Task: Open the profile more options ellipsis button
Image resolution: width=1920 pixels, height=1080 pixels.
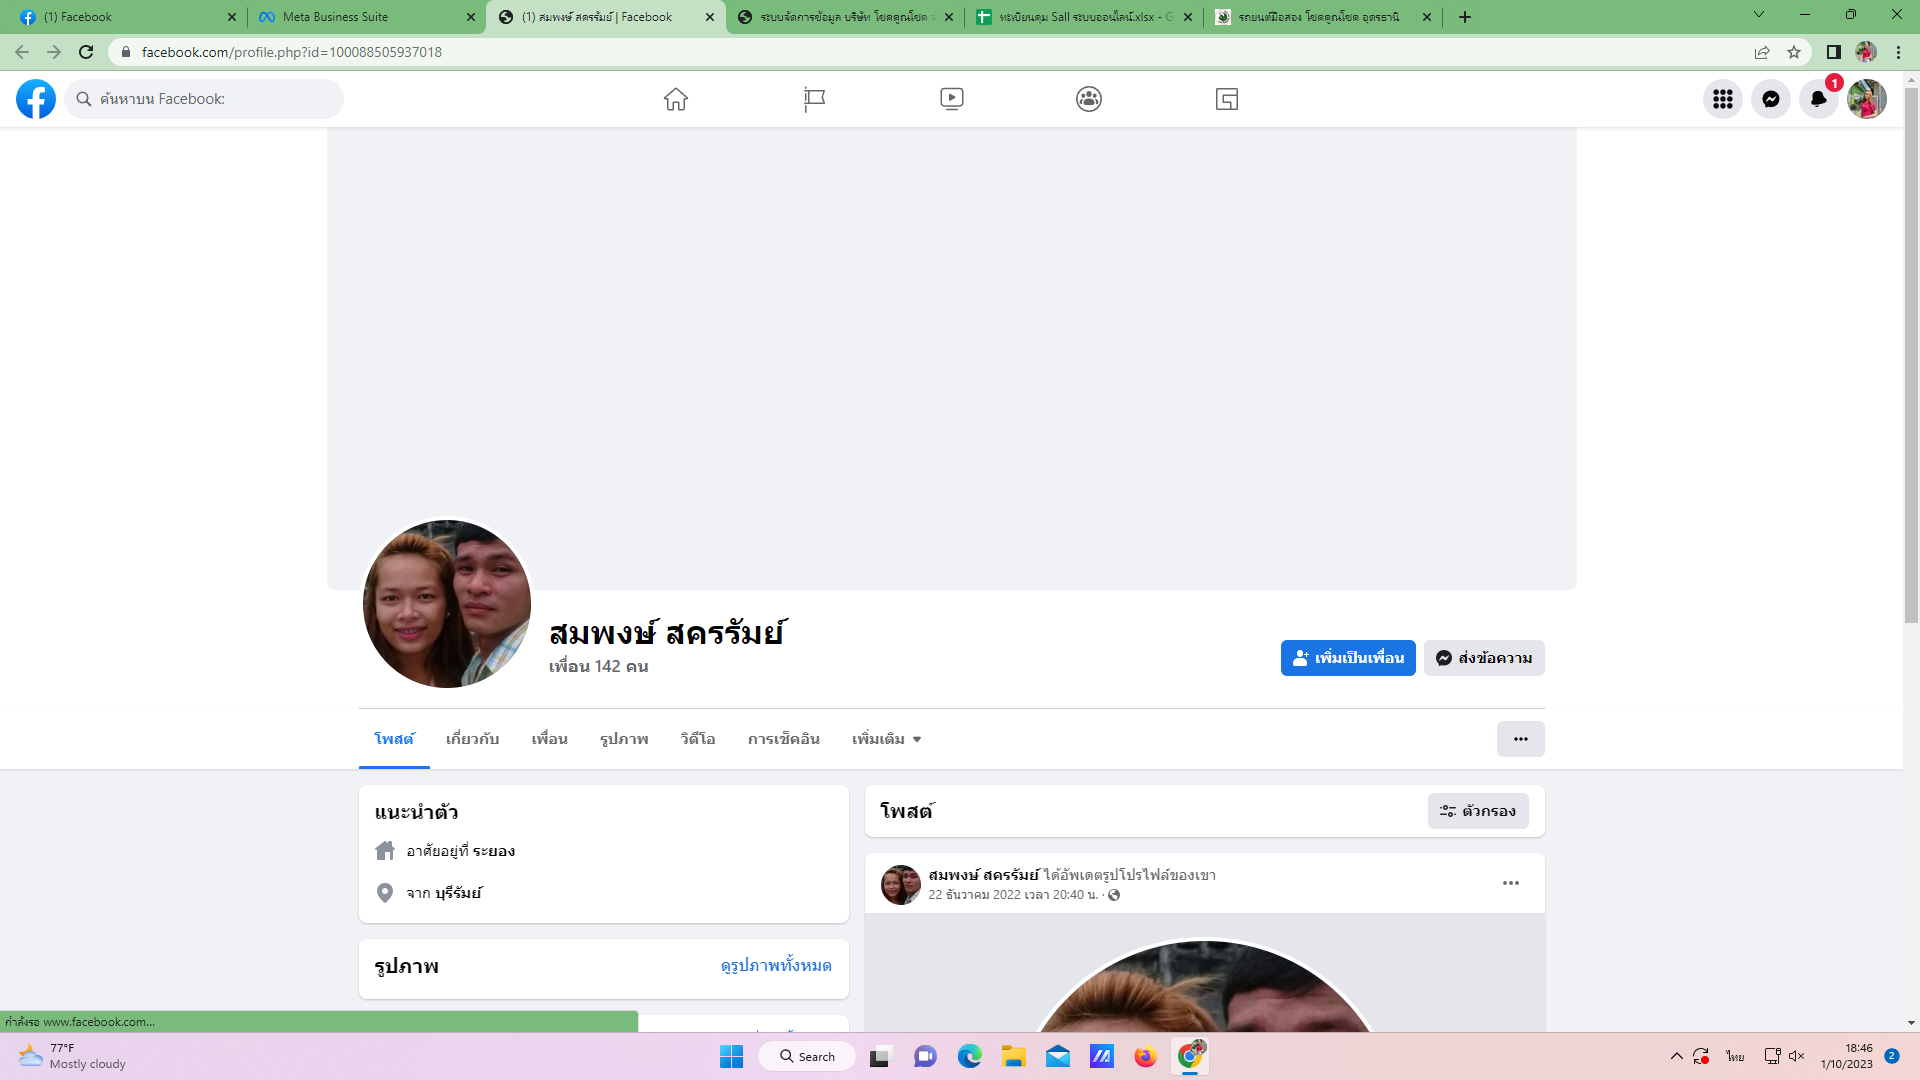Action: (x=1520, y=739)
